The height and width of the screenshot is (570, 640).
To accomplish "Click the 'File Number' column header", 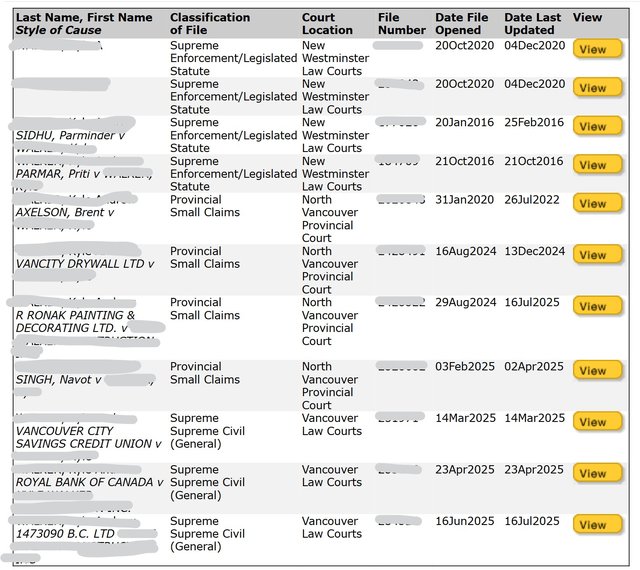I will 402,24.
